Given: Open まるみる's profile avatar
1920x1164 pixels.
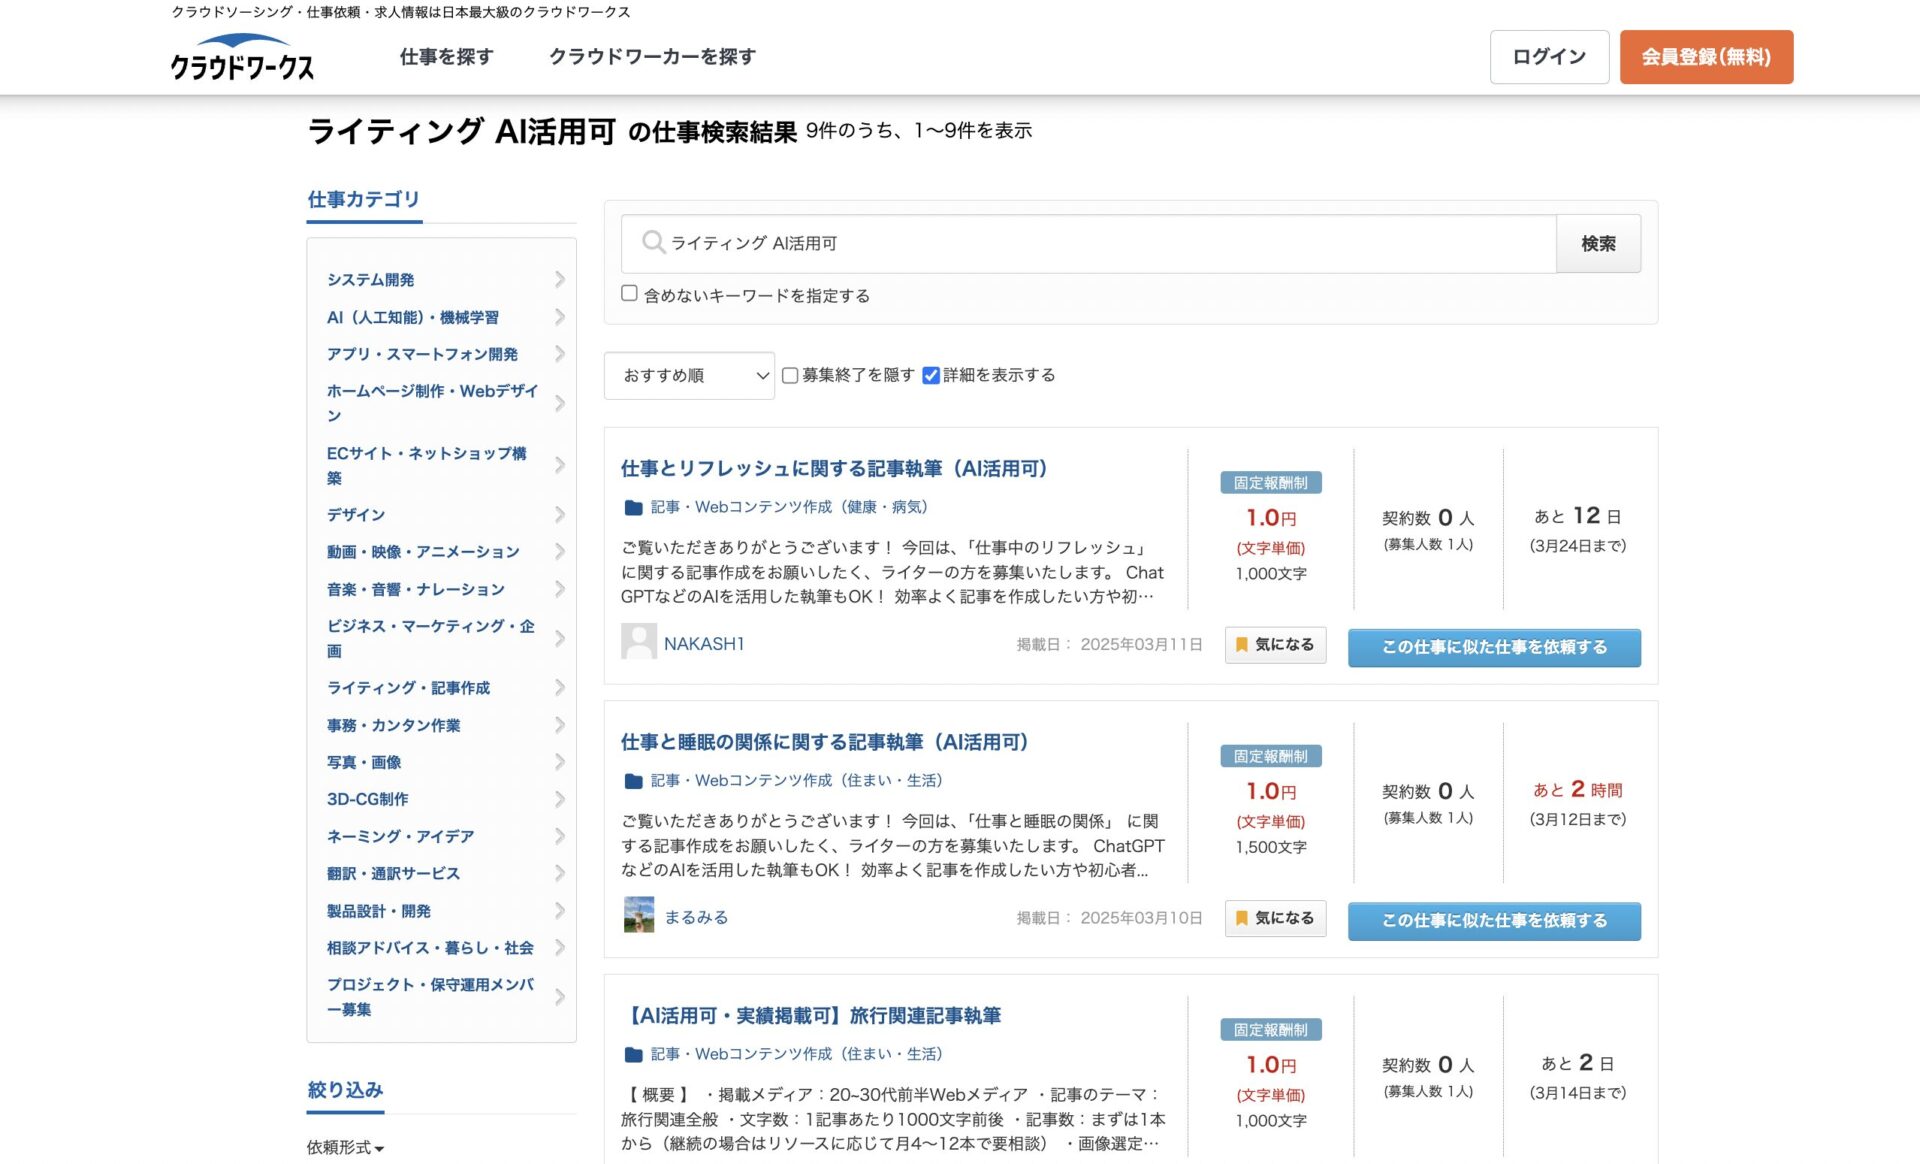Looking at the screenshot, I should click(637, 915).
